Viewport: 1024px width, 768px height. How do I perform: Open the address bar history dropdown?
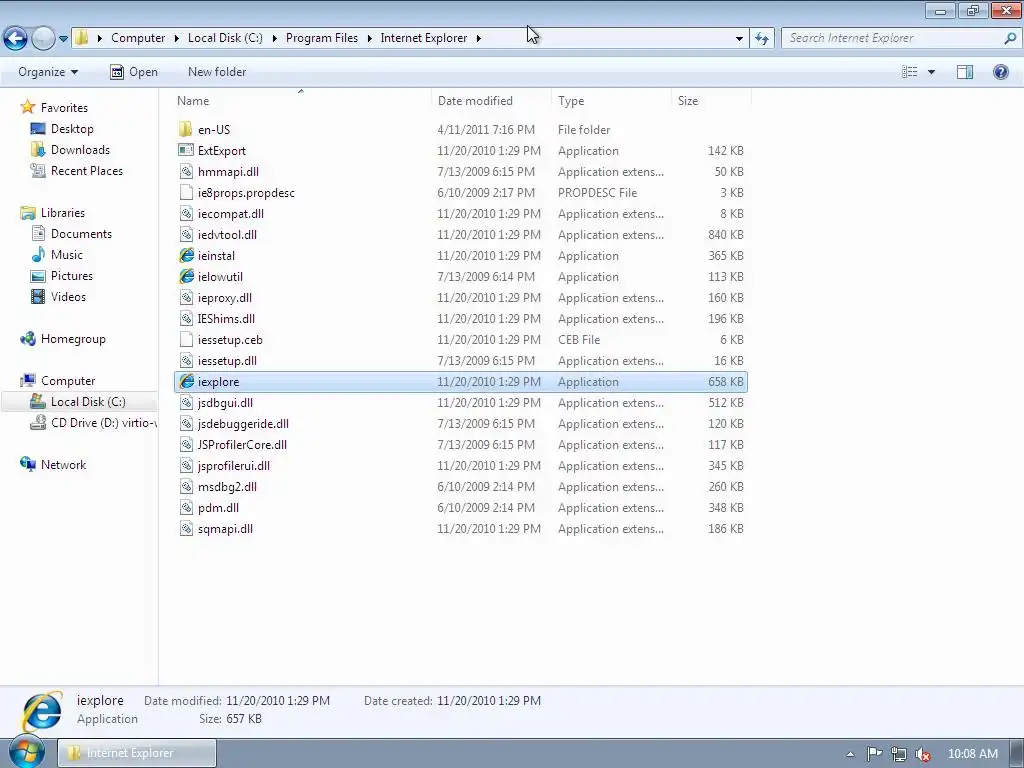pyautogui.click(x=739, y=39)
